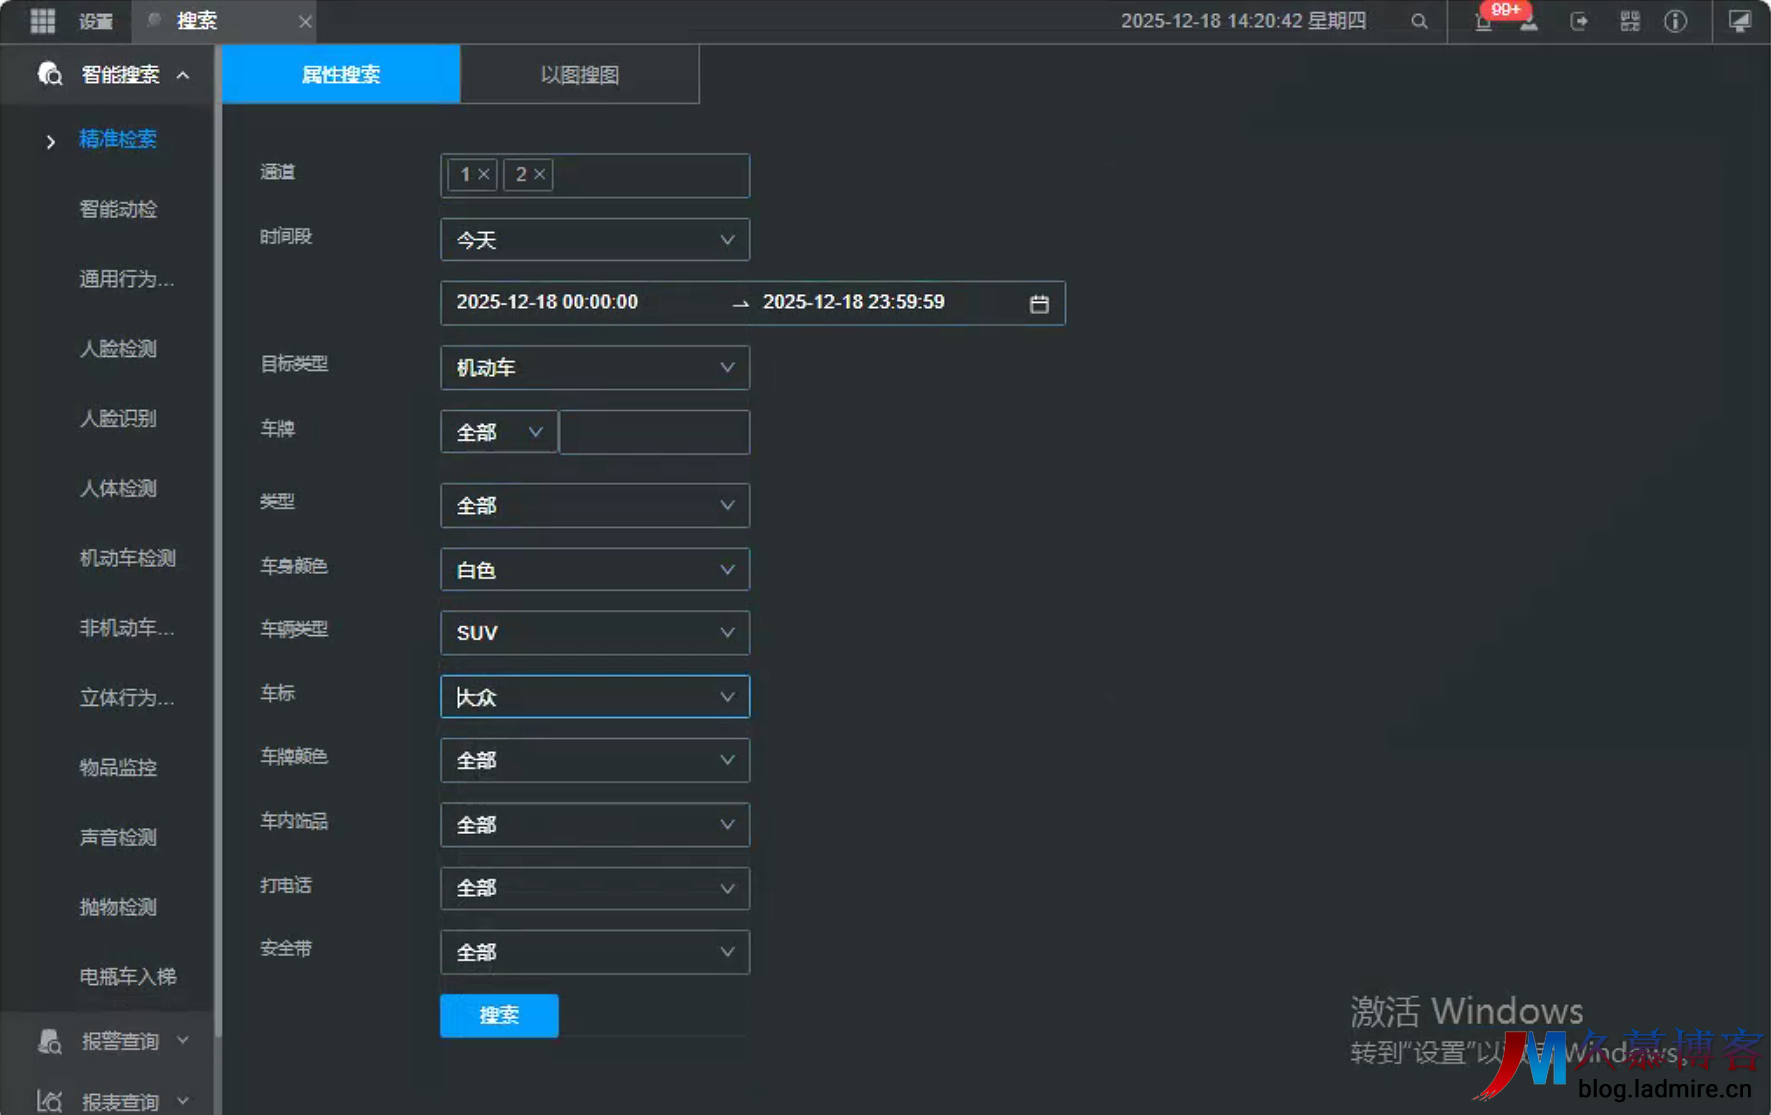Click the license plate number input field
This screenshot has width=1771, height=1115.
pyautogui.click(x=654, y=432)
